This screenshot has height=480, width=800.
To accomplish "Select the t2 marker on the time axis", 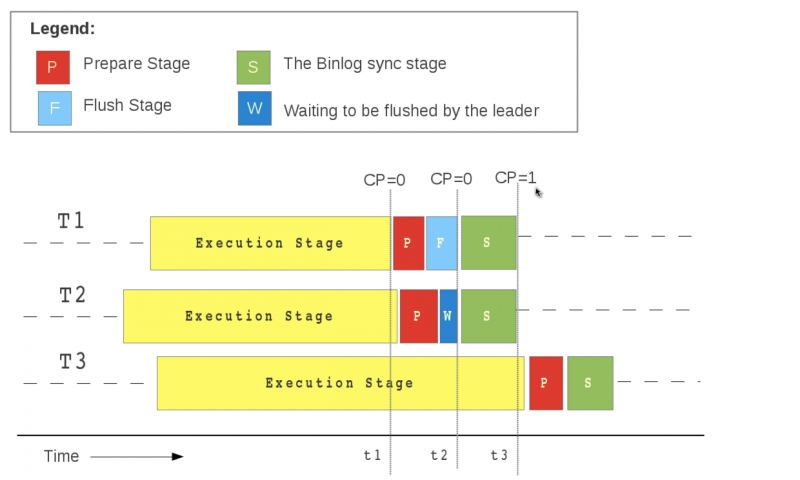I will click(439, 455).
